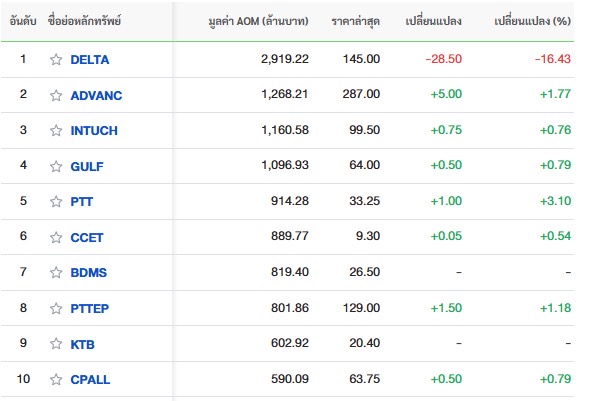Sort by เปลี่ยนแปลง (%) column header
The width and height of the screenshot is (591, 401).
pyautogui.click(x=532, y=21)
